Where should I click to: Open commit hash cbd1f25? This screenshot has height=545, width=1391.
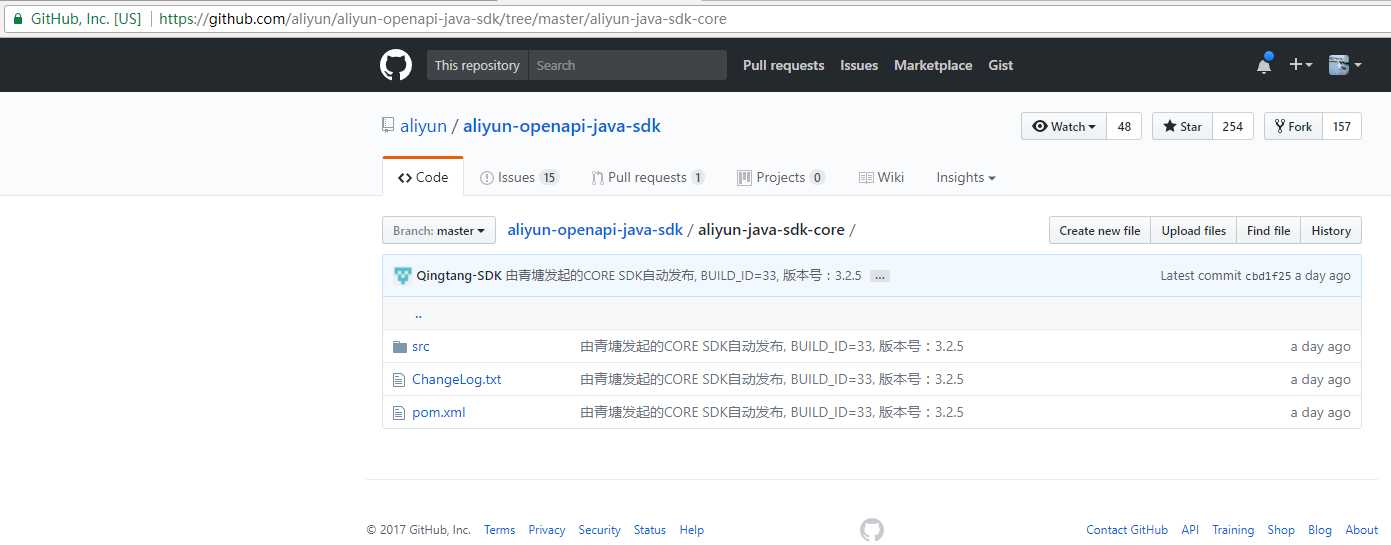pos(1268,276)
